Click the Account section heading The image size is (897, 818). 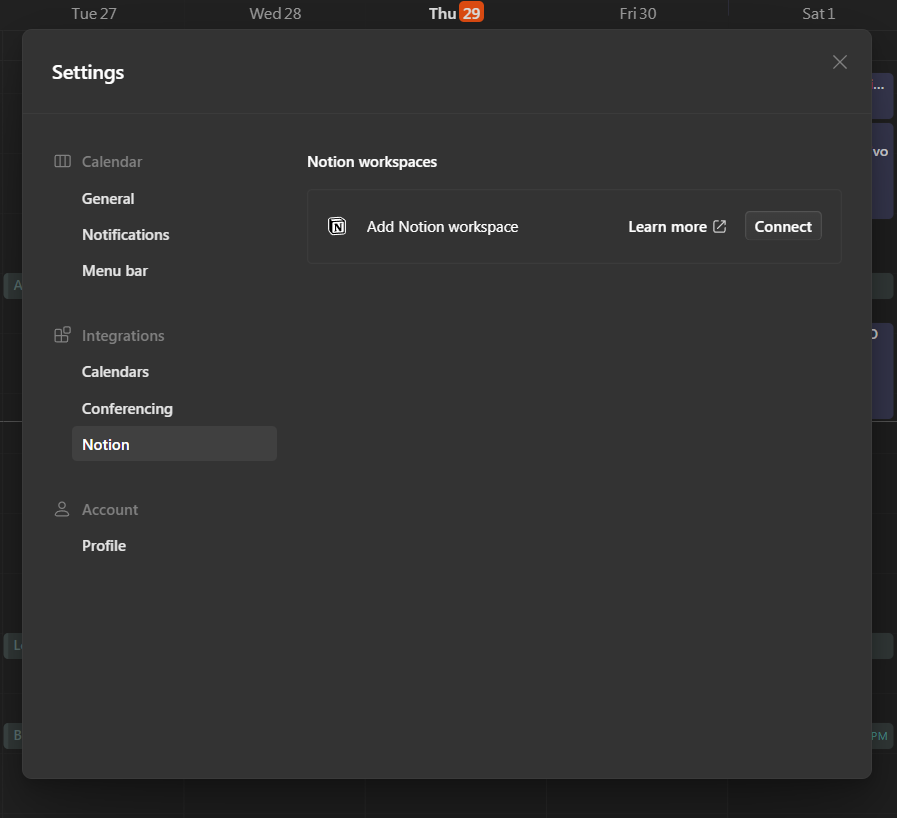pyautogui.click(x=110, y=510)
